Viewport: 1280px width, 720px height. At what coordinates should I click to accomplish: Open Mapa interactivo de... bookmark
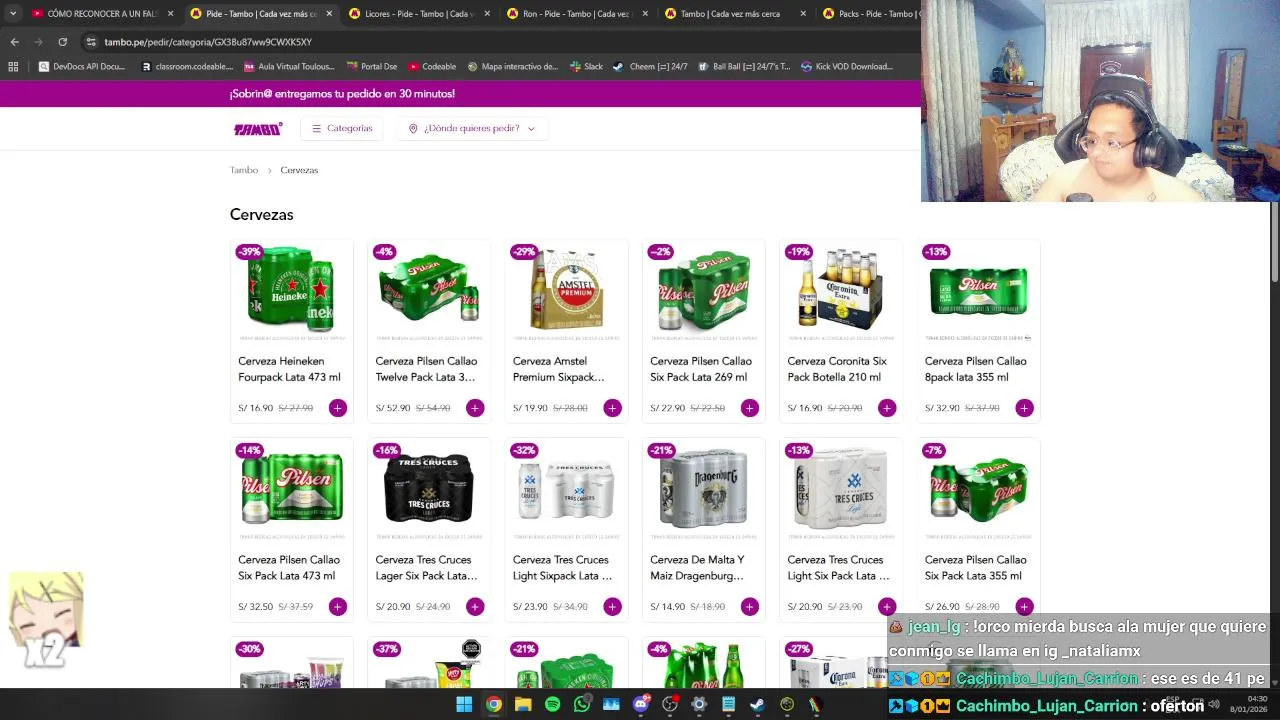pos(512,67)
